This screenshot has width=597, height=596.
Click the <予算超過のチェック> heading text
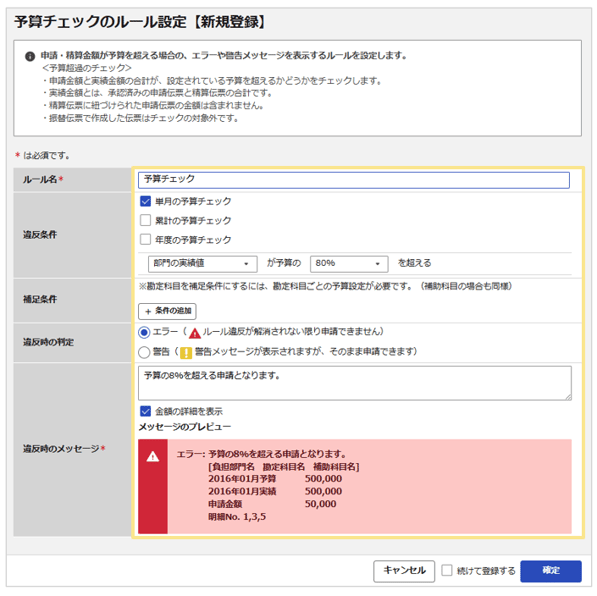[87, 68]
